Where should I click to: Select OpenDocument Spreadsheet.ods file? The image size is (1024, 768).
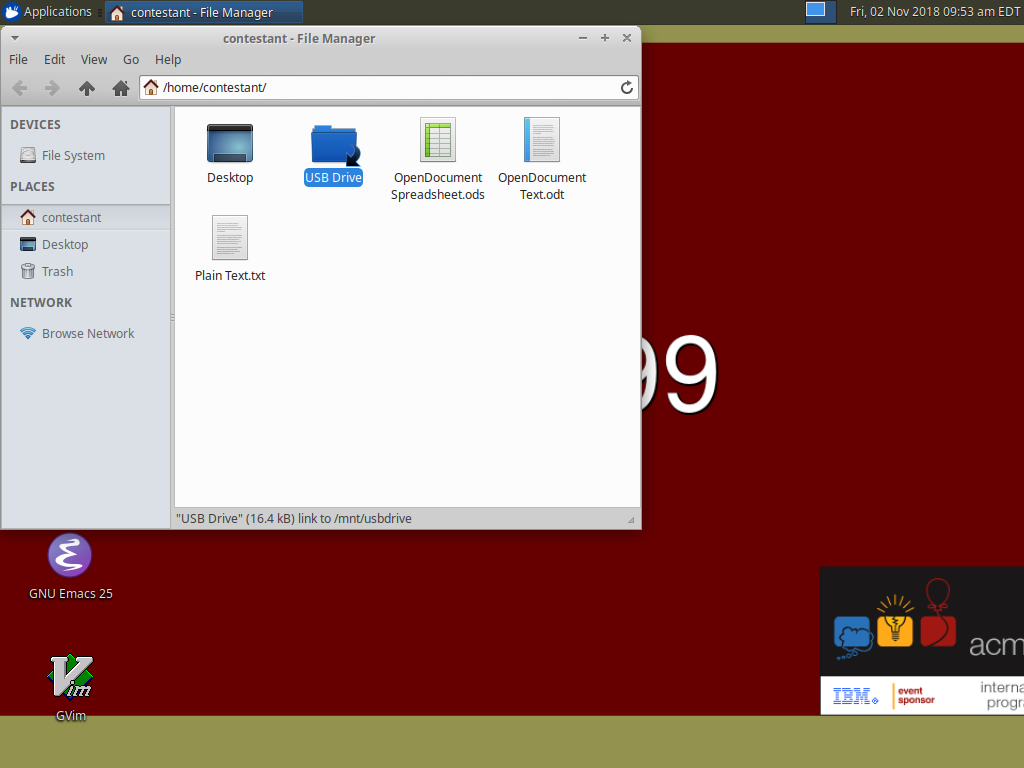click(x=438, y=159)
